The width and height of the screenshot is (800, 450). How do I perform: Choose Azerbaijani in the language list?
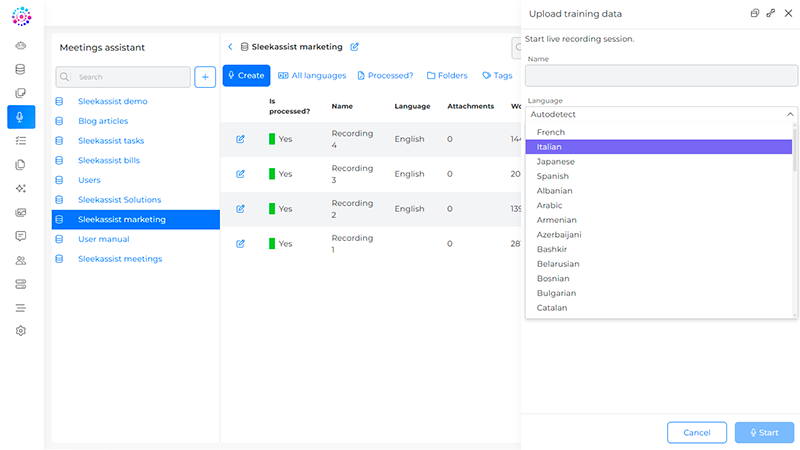pos(659,235)
